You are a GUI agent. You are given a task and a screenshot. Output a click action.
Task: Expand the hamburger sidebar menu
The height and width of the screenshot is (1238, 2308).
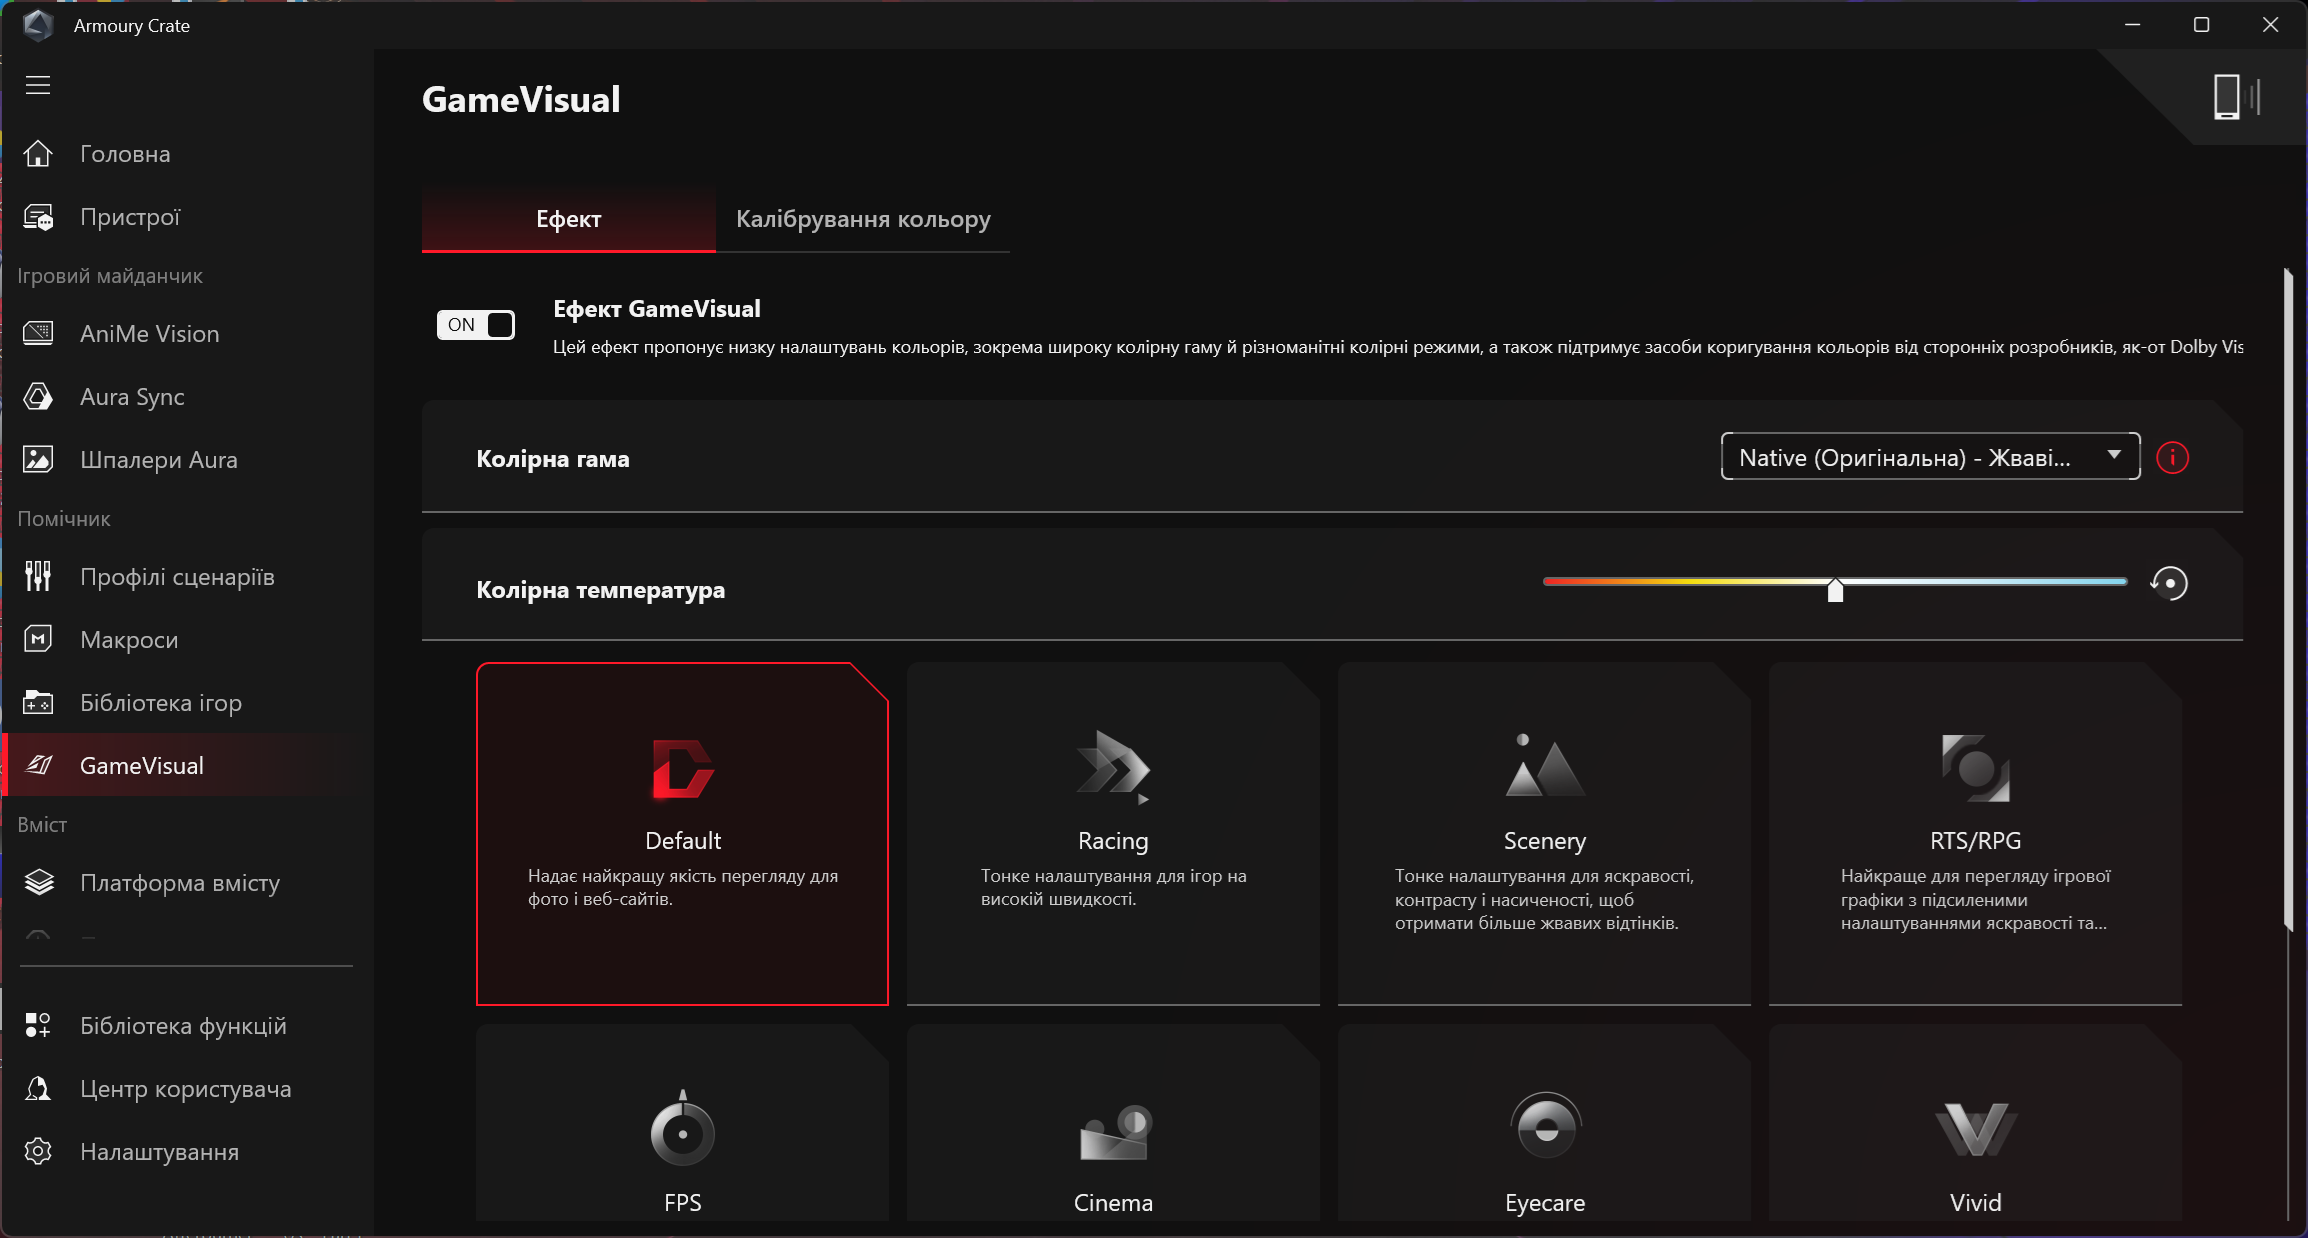coord(38,85)
